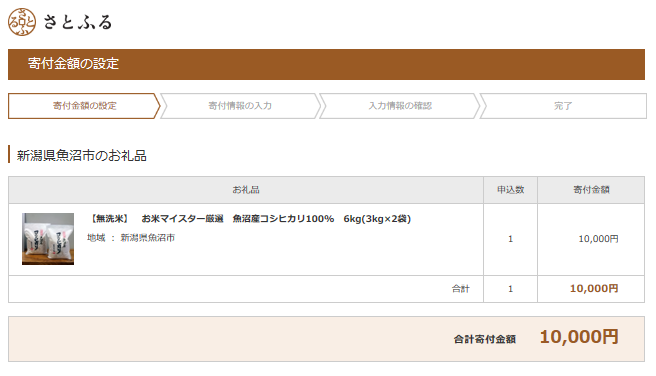The height and width of the screenshot is (376, 656).
Task: Click the 地域：新潟県魚沼市 text
Action: [131, 238]
